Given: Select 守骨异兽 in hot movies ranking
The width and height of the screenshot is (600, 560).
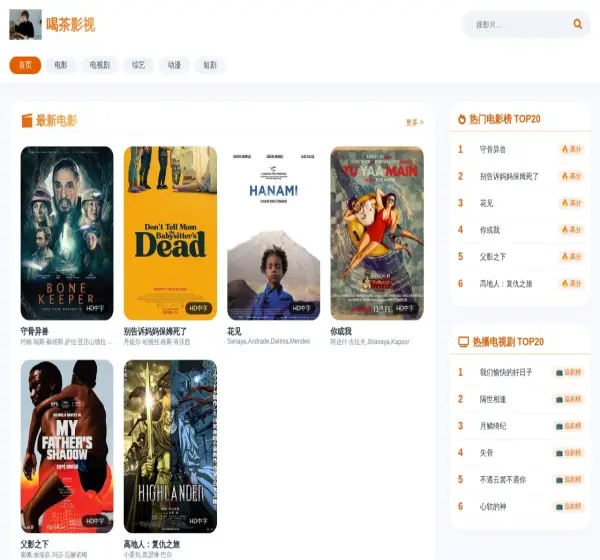Looking at the screenshot, I should 492,149.
